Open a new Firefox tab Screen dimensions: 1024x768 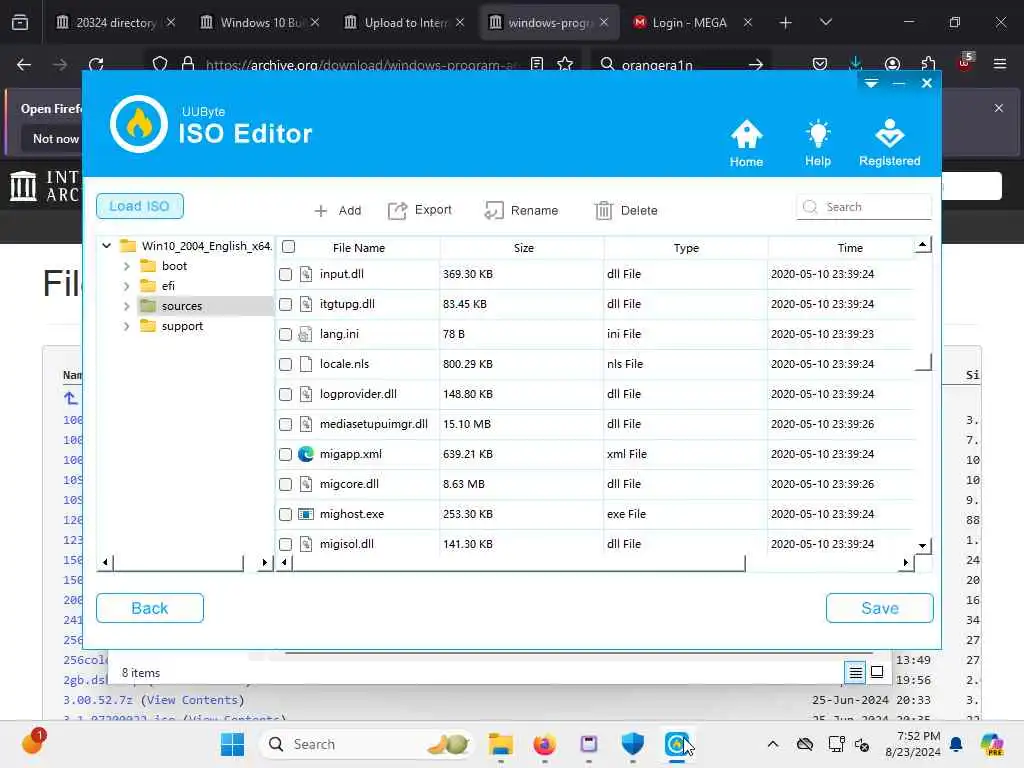785,23
